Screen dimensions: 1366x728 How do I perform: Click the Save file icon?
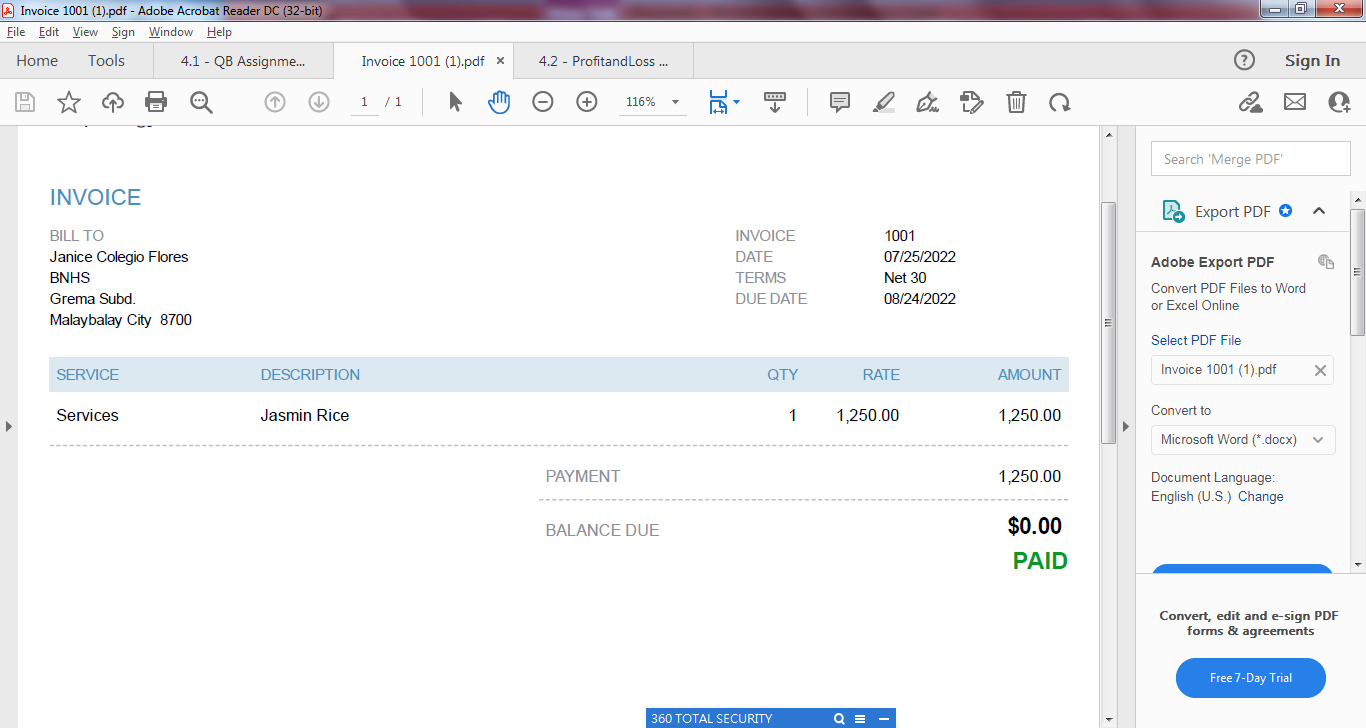[25, 102]
